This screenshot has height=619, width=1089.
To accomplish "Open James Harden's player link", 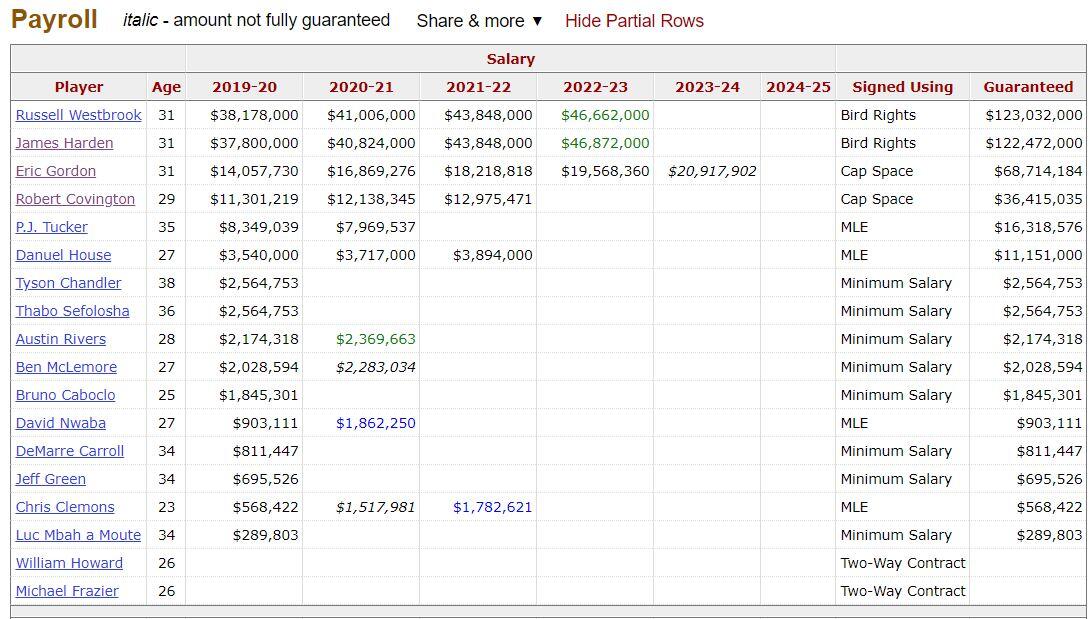I will pos(64,143).
